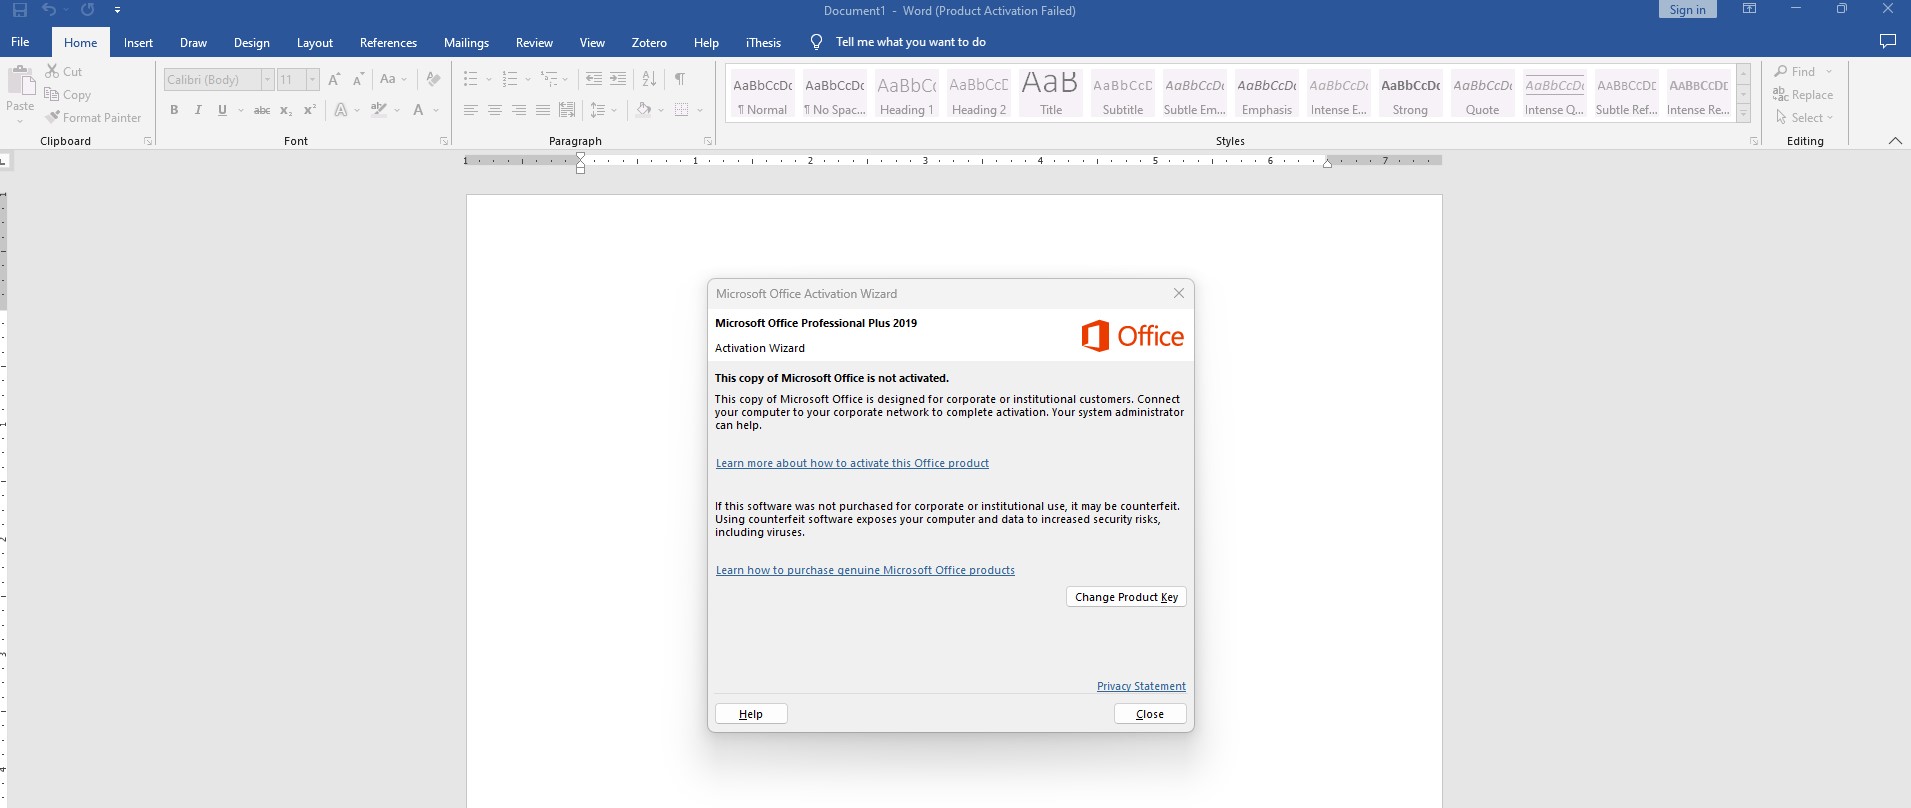Screen dimensions: 1911x808
Task: Click Increase Indent icon
Action: (618, 79)
